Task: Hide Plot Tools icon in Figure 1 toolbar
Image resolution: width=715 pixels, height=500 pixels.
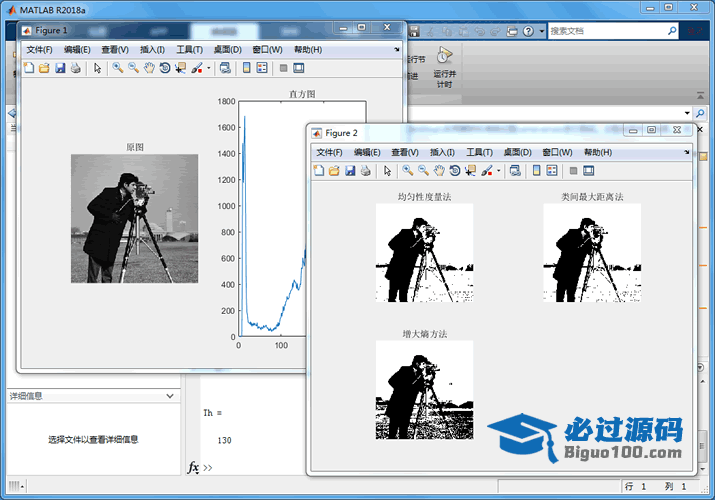Action: (283, 68)
